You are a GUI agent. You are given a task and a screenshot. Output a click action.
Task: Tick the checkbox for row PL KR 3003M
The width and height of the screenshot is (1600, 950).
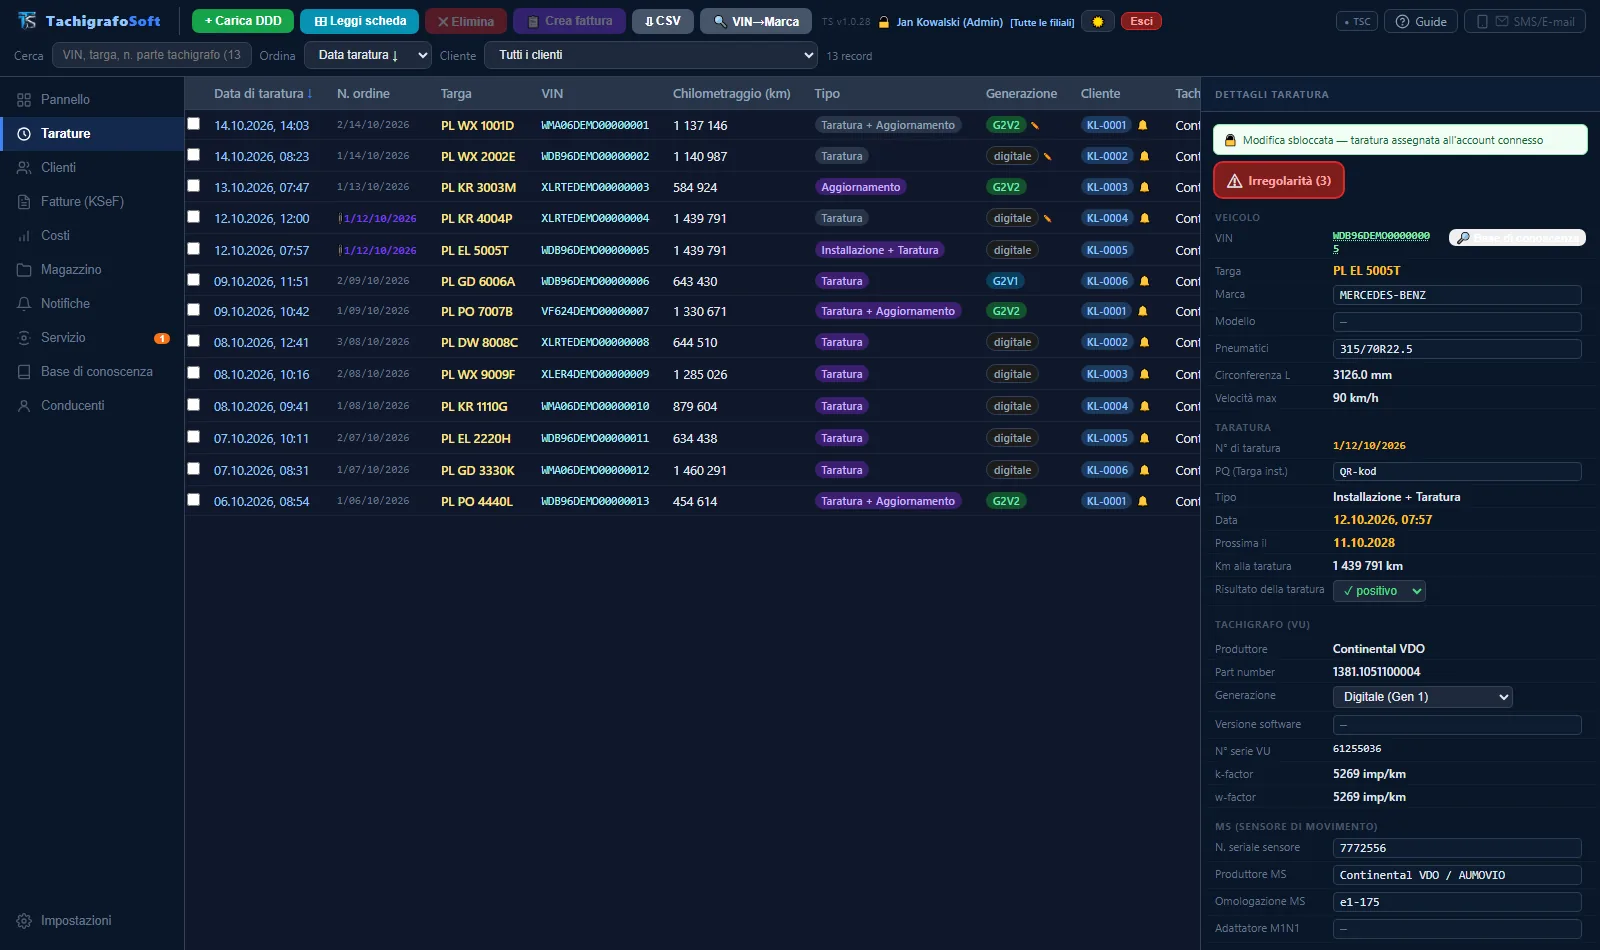pos(194,186)
